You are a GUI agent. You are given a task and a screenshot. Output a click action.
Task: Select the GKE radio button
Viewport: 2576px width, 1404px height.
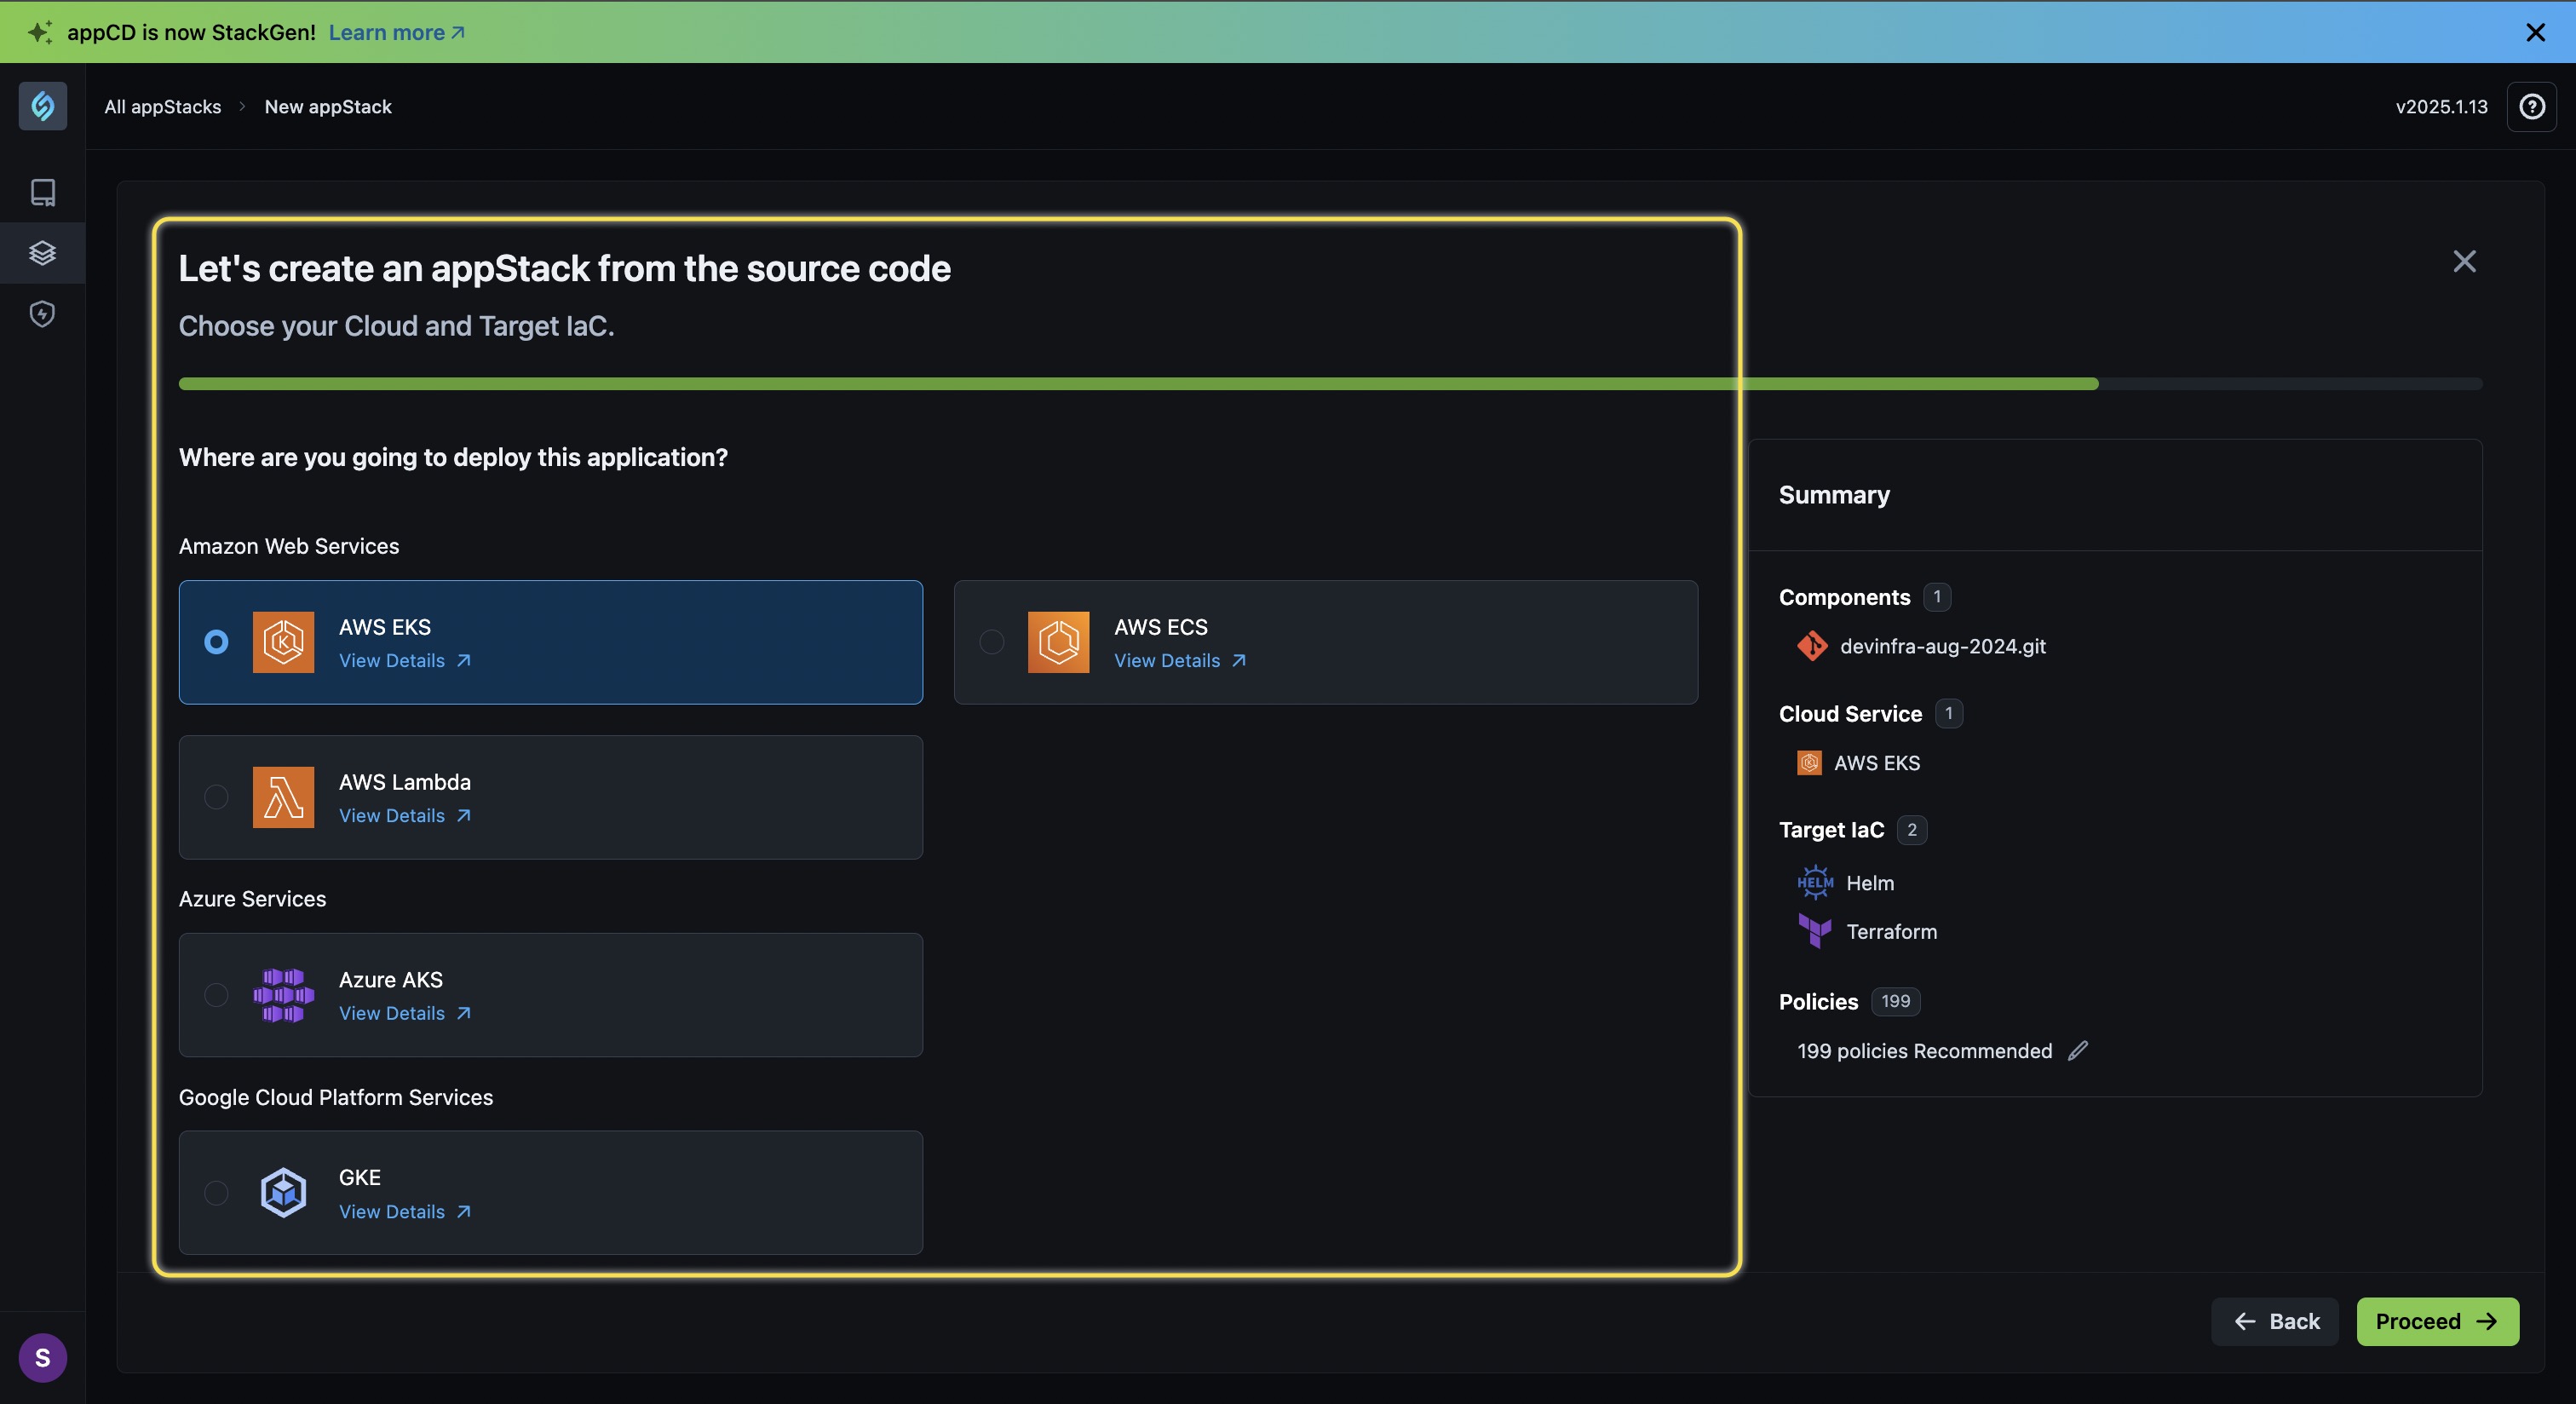216,1193
